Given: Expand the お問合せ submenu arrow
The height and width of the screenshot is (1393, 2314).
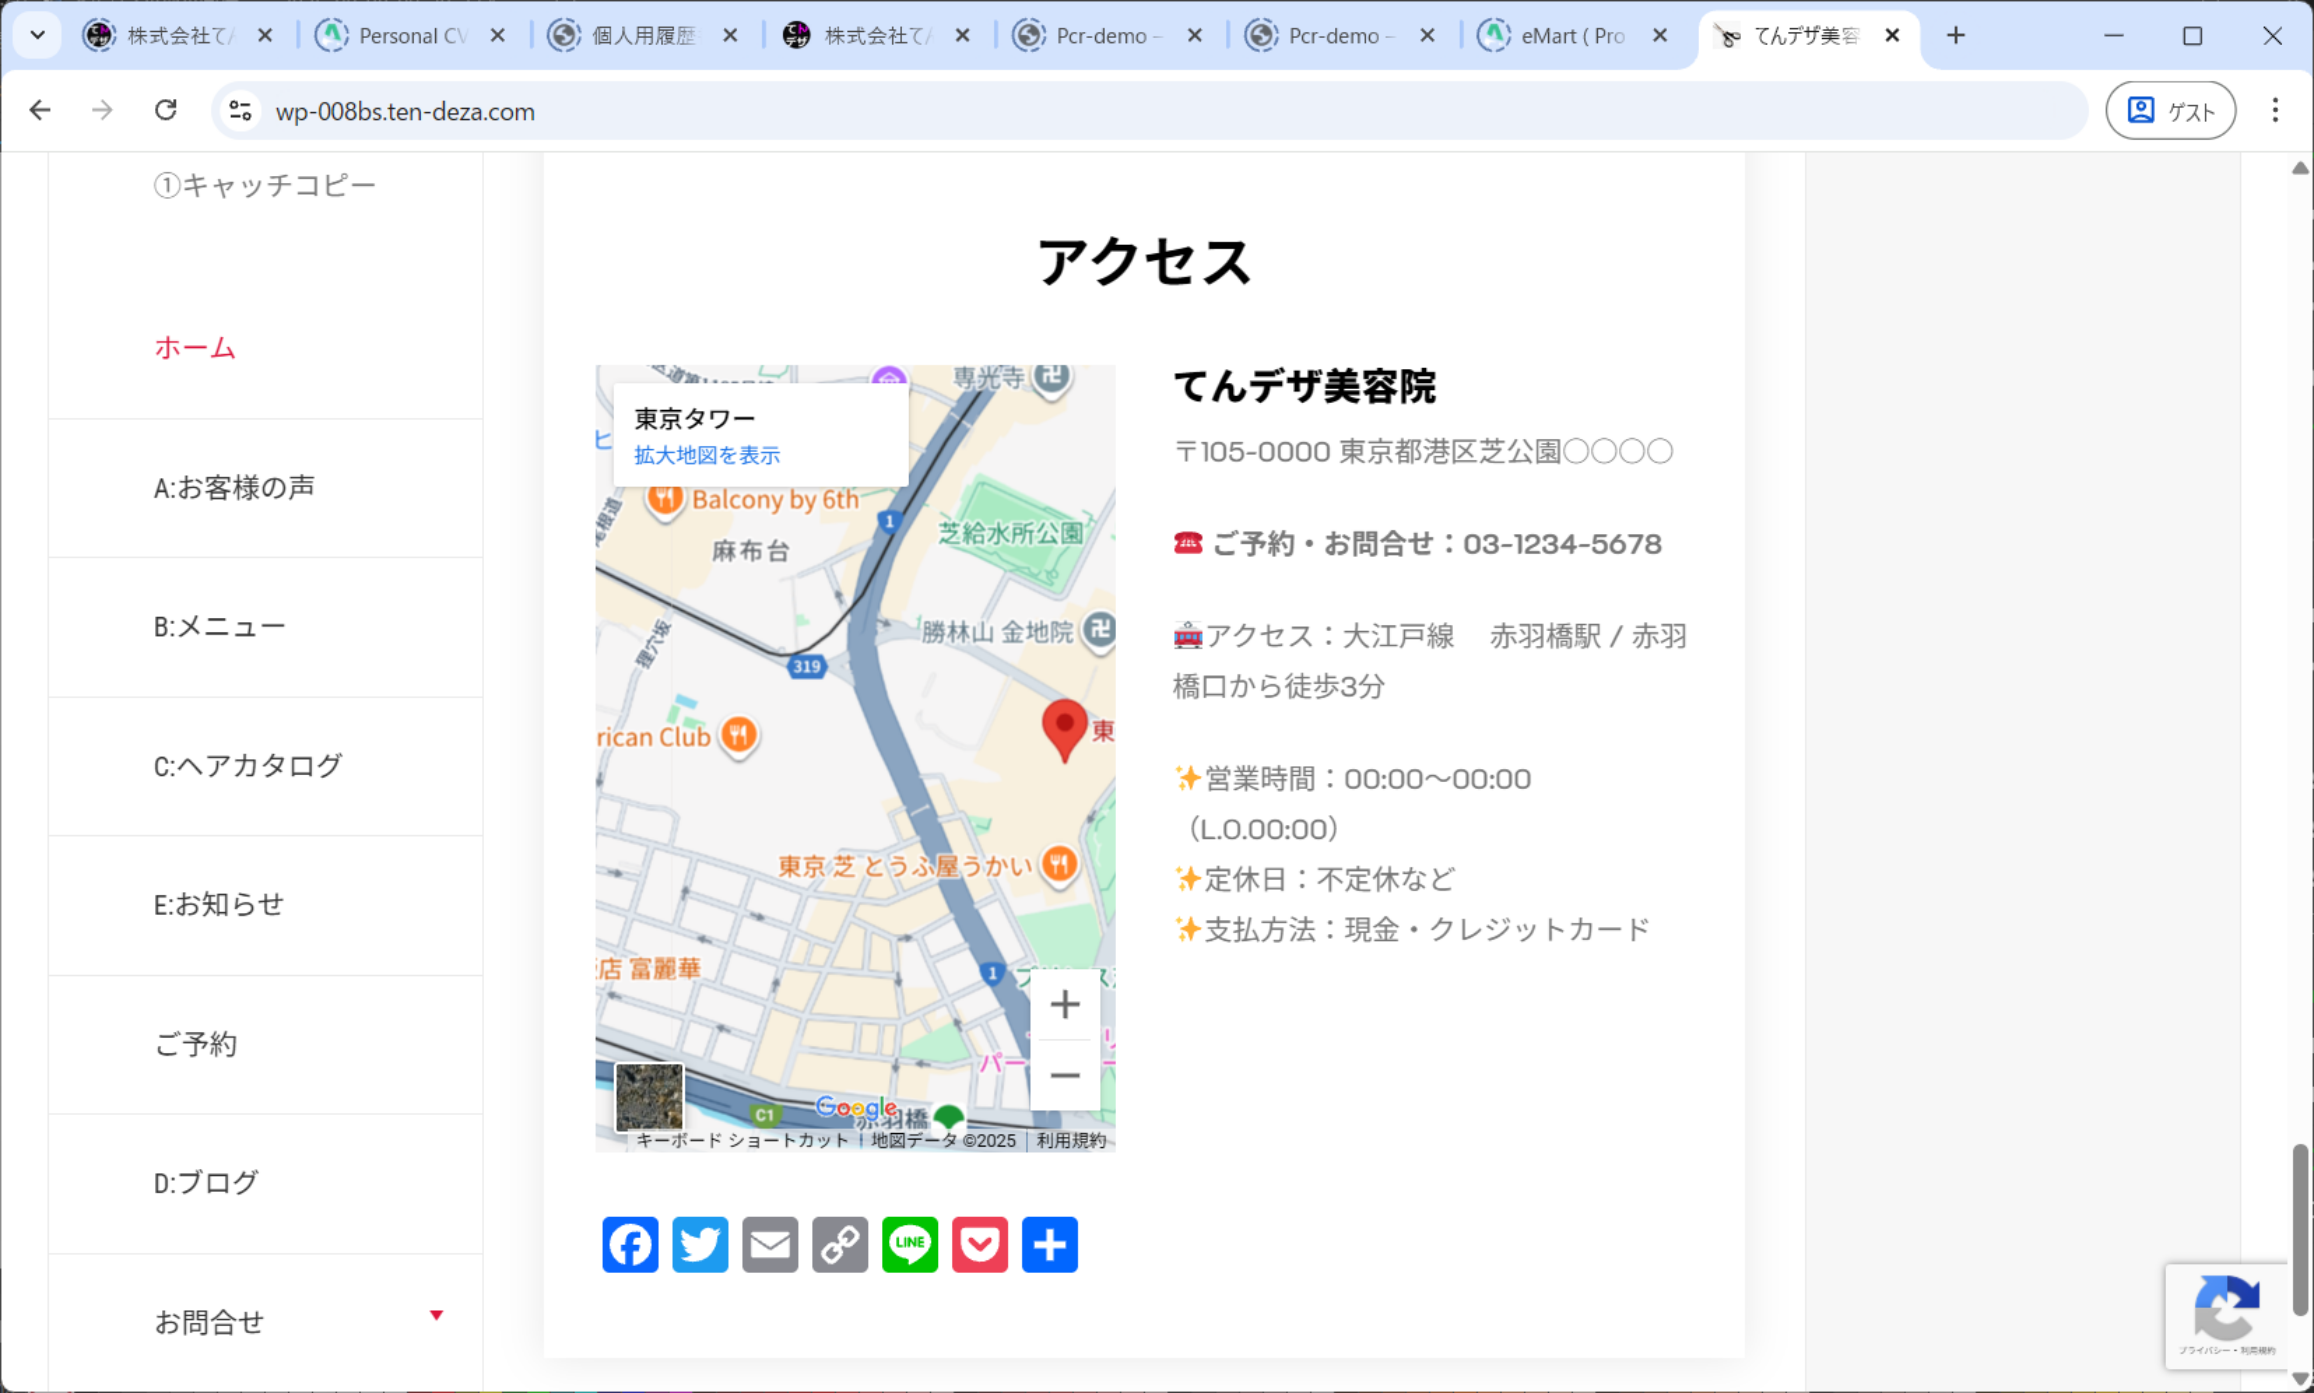Looking at the screenshot, I should coord(436,1315).
